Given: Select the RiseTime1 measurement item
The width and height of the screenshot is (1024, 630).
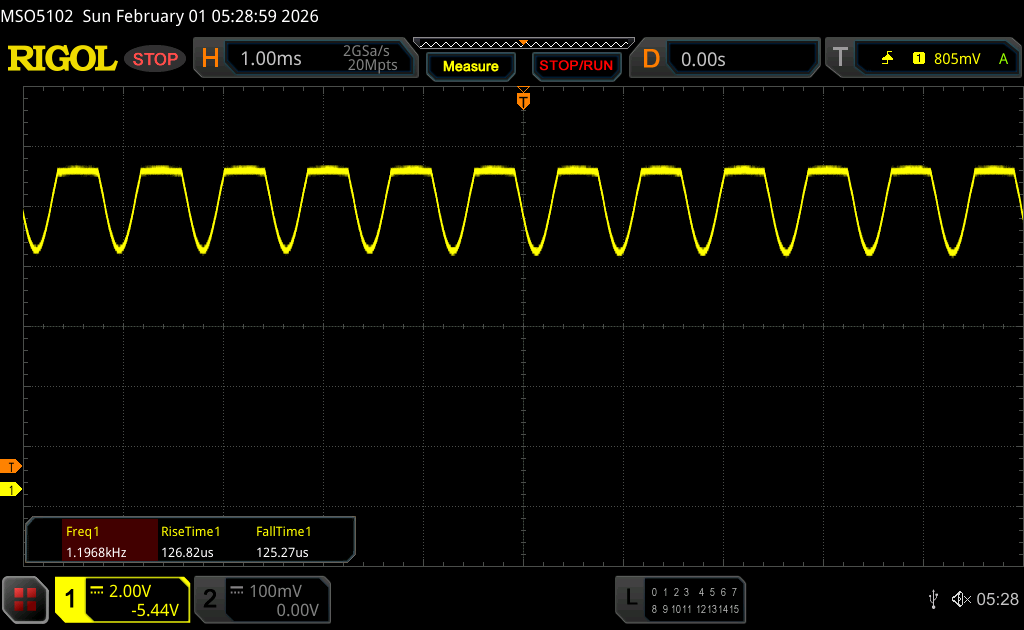Looking at the screenshot, I should pyautogui.click(x=190, y=541).
